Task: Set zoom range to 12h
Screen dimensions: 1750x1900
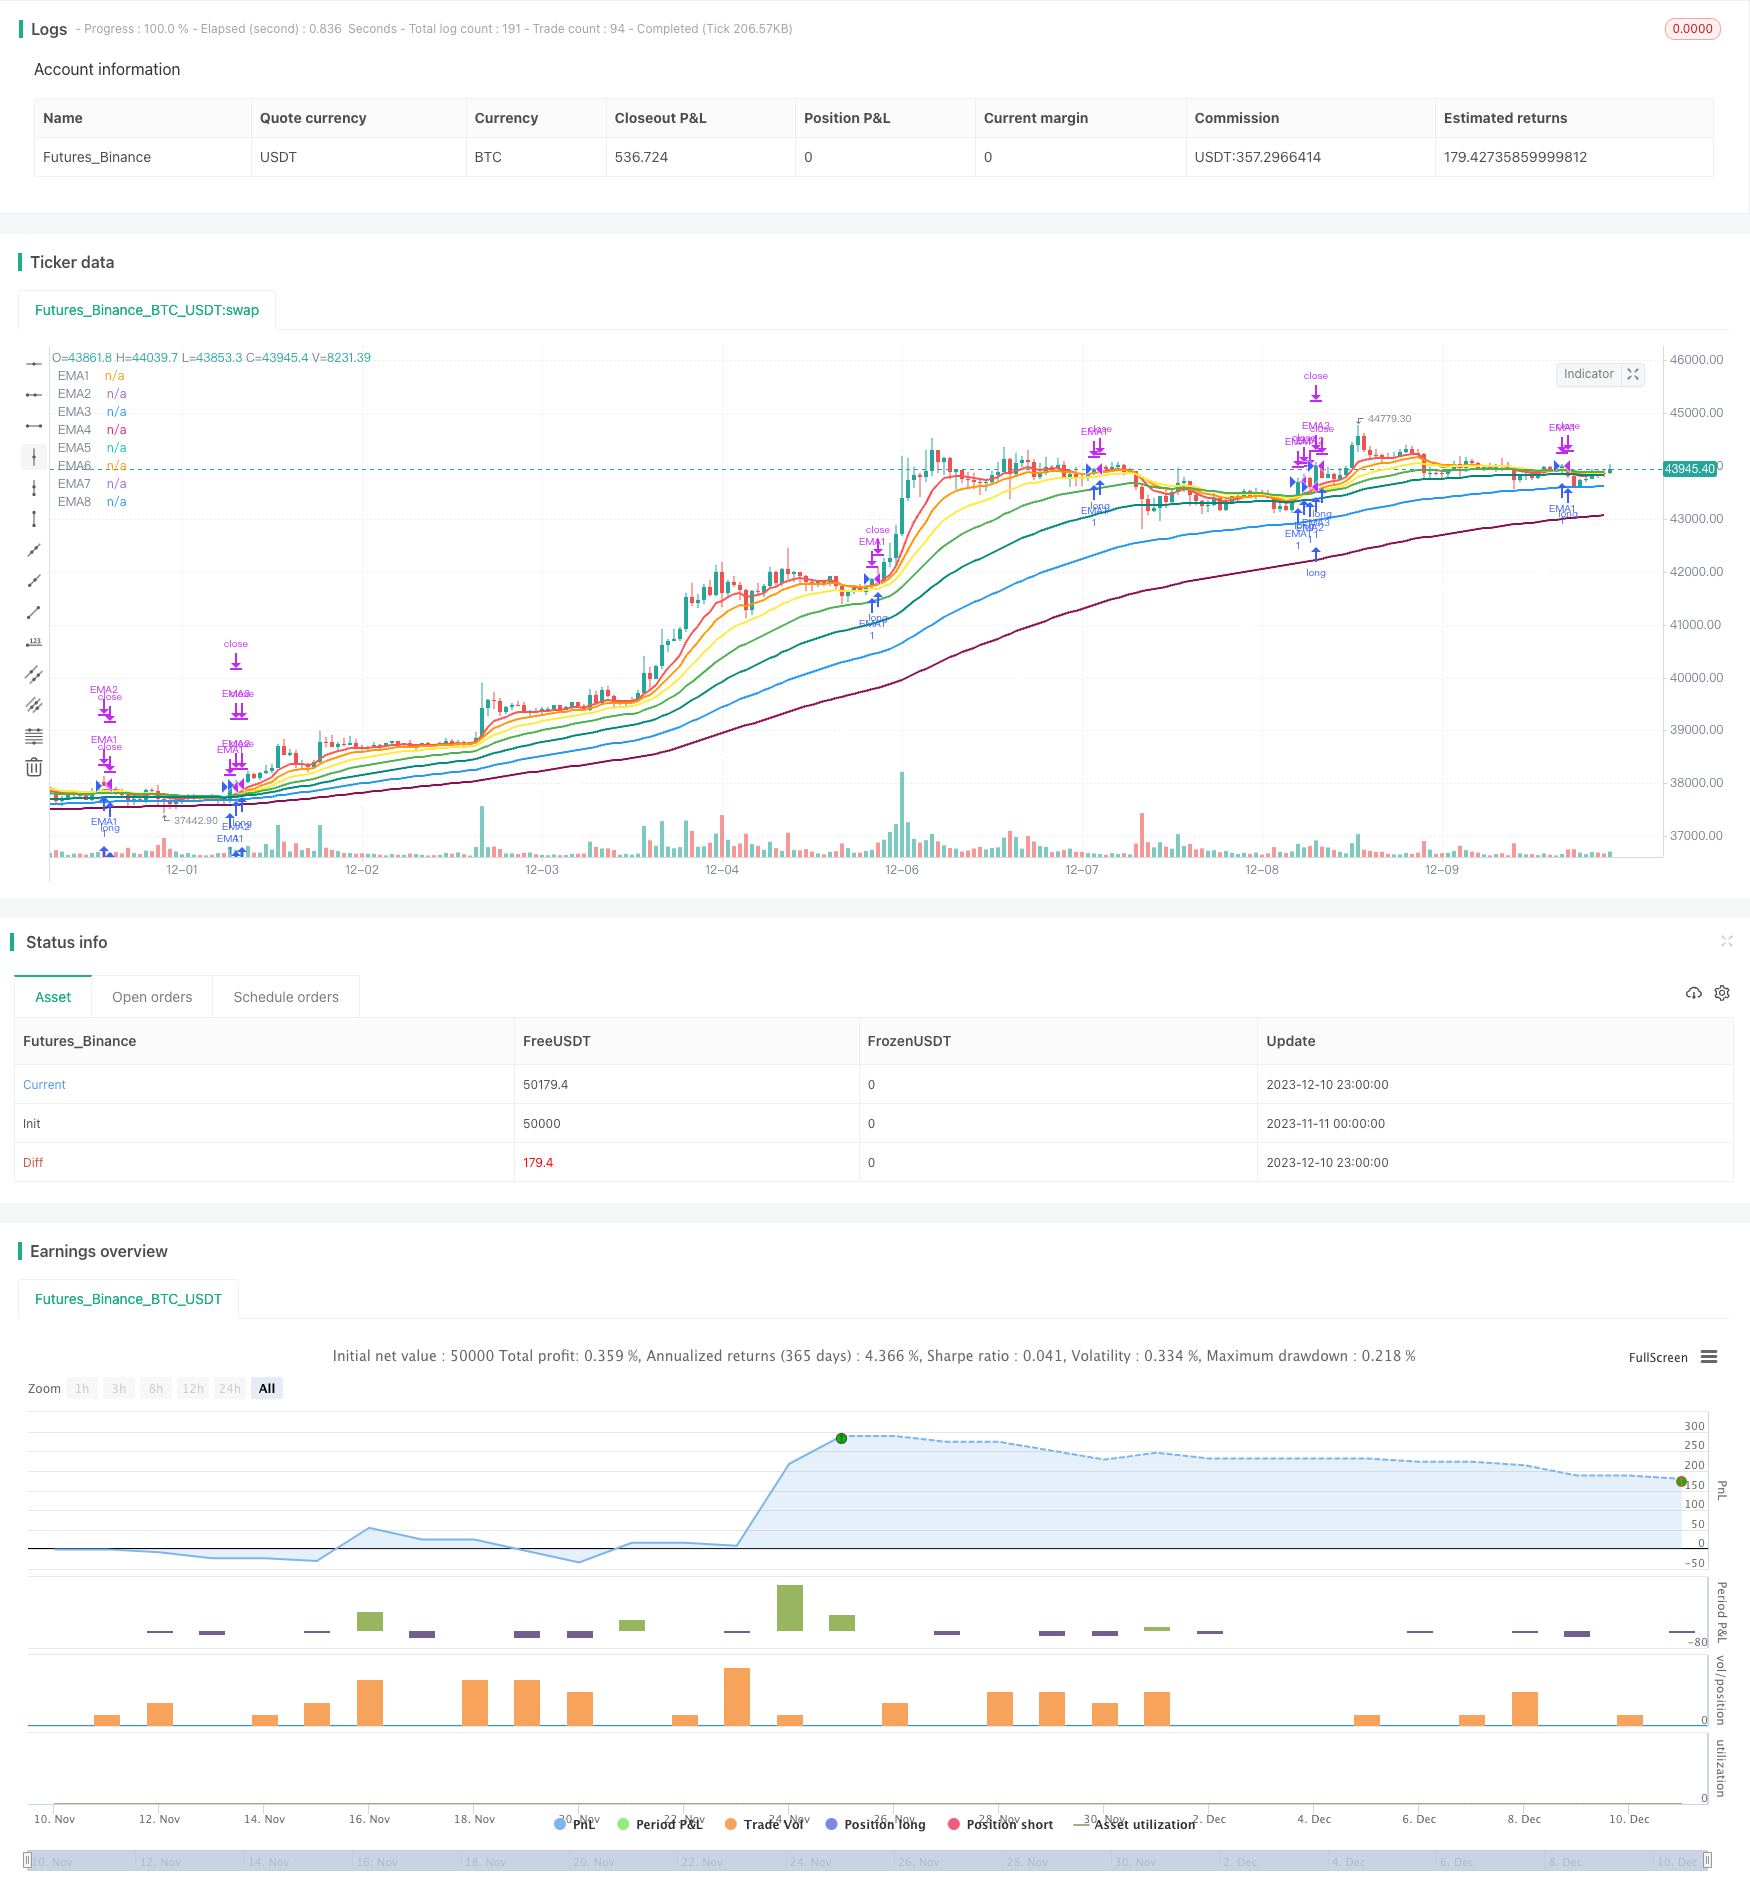Action: point(193,1388)
